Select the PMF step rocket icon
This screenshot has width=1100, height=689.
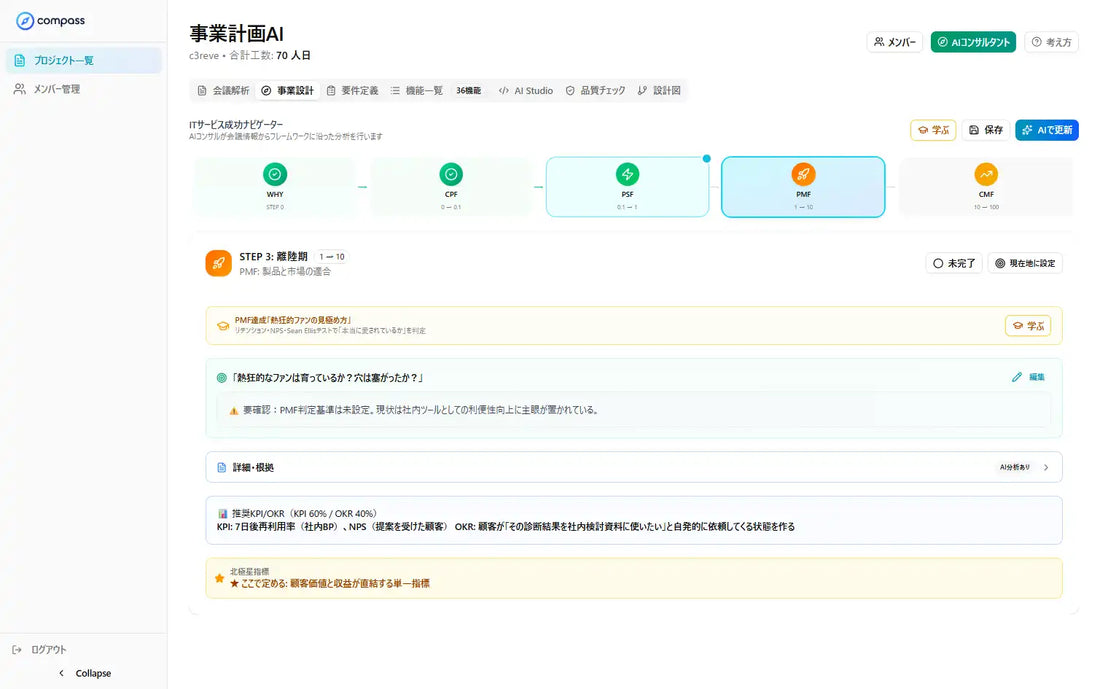[803, 174]
